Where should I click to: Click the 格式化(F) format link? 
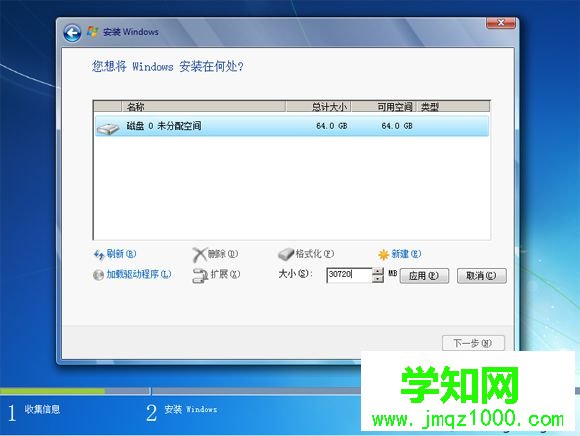[x=314, y=254]
